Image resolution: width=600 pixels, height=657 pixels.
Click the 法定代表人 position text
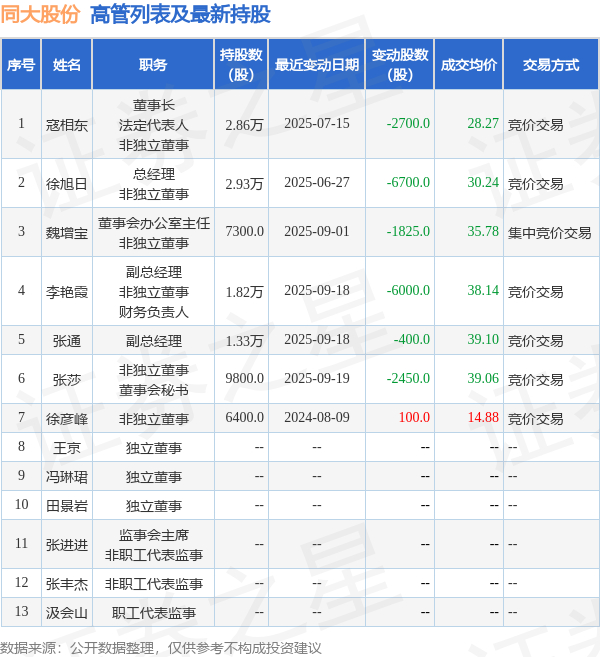point(154,125)
